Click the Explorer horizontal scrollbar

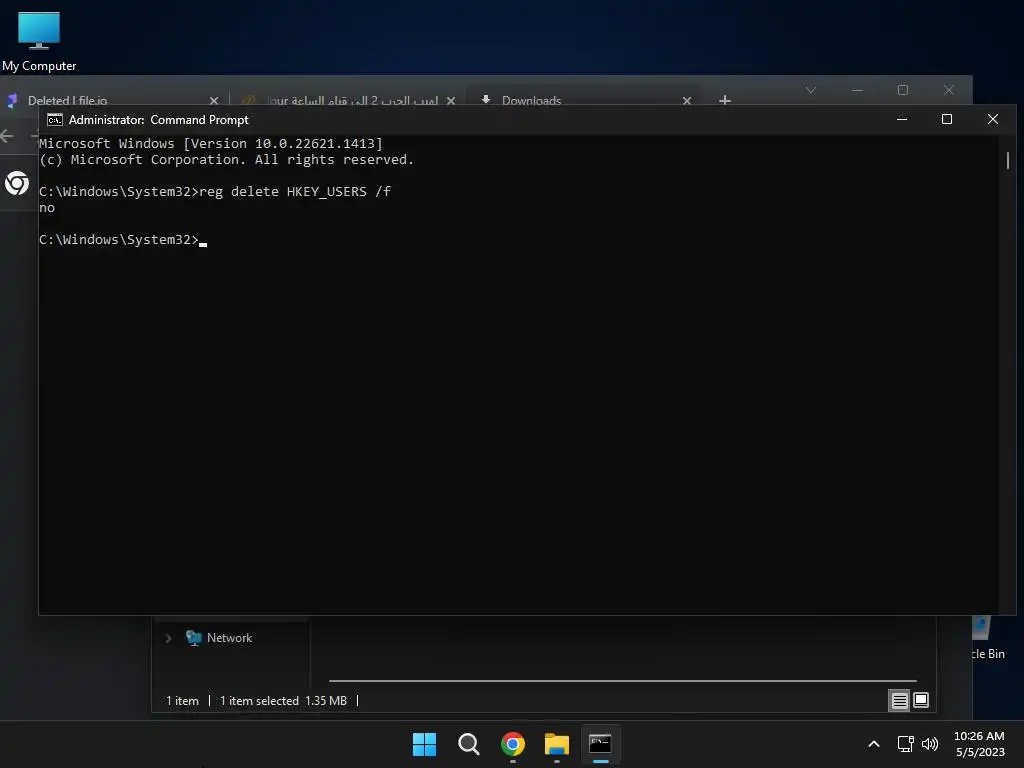(x=622, y=680)
